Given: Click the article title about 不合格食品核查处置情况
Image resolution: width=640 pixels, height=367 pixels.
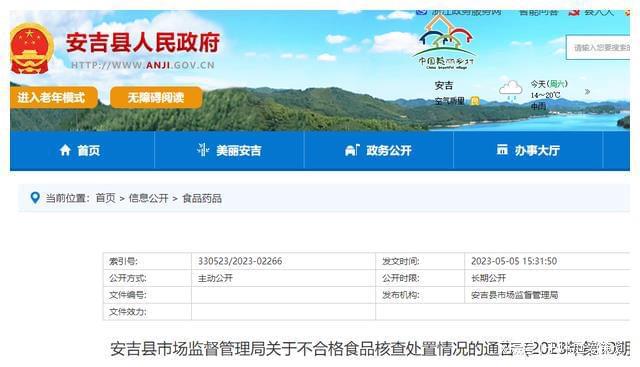Looking at the screenshot, I should click(370, 349).
